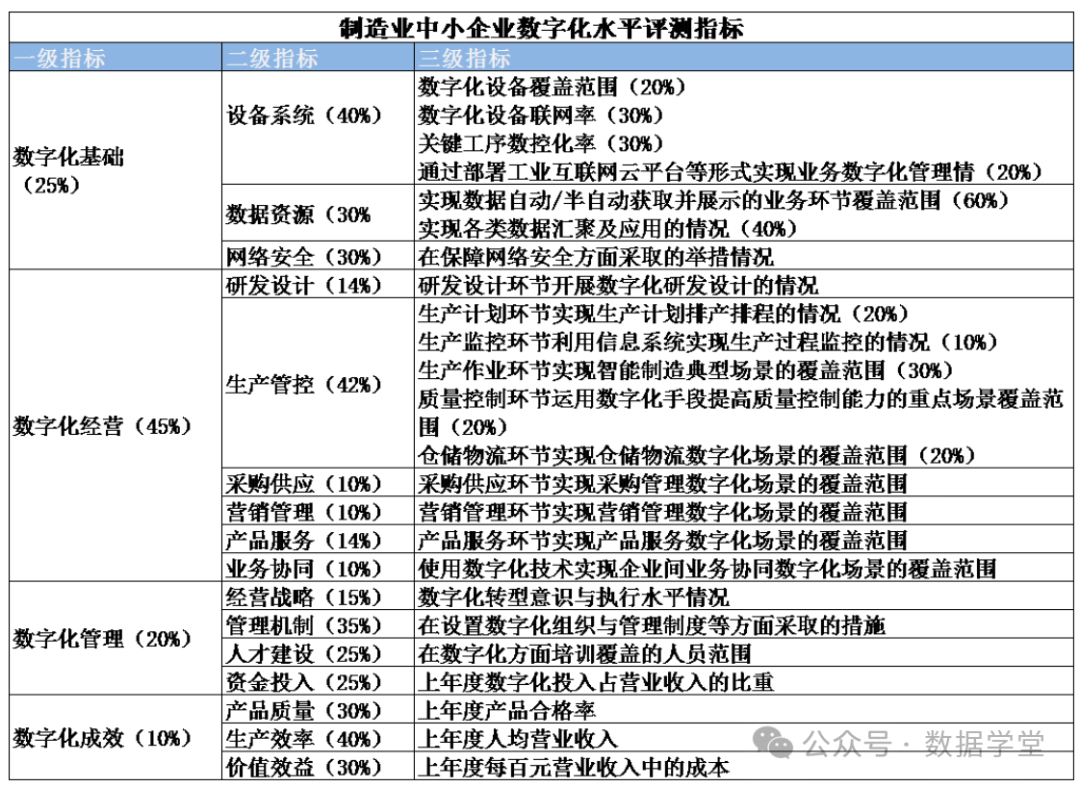This screenshot has width=1080, height=787.
Task: Click the 研发设计（14%） cell
Action: (x=304, y=285)
